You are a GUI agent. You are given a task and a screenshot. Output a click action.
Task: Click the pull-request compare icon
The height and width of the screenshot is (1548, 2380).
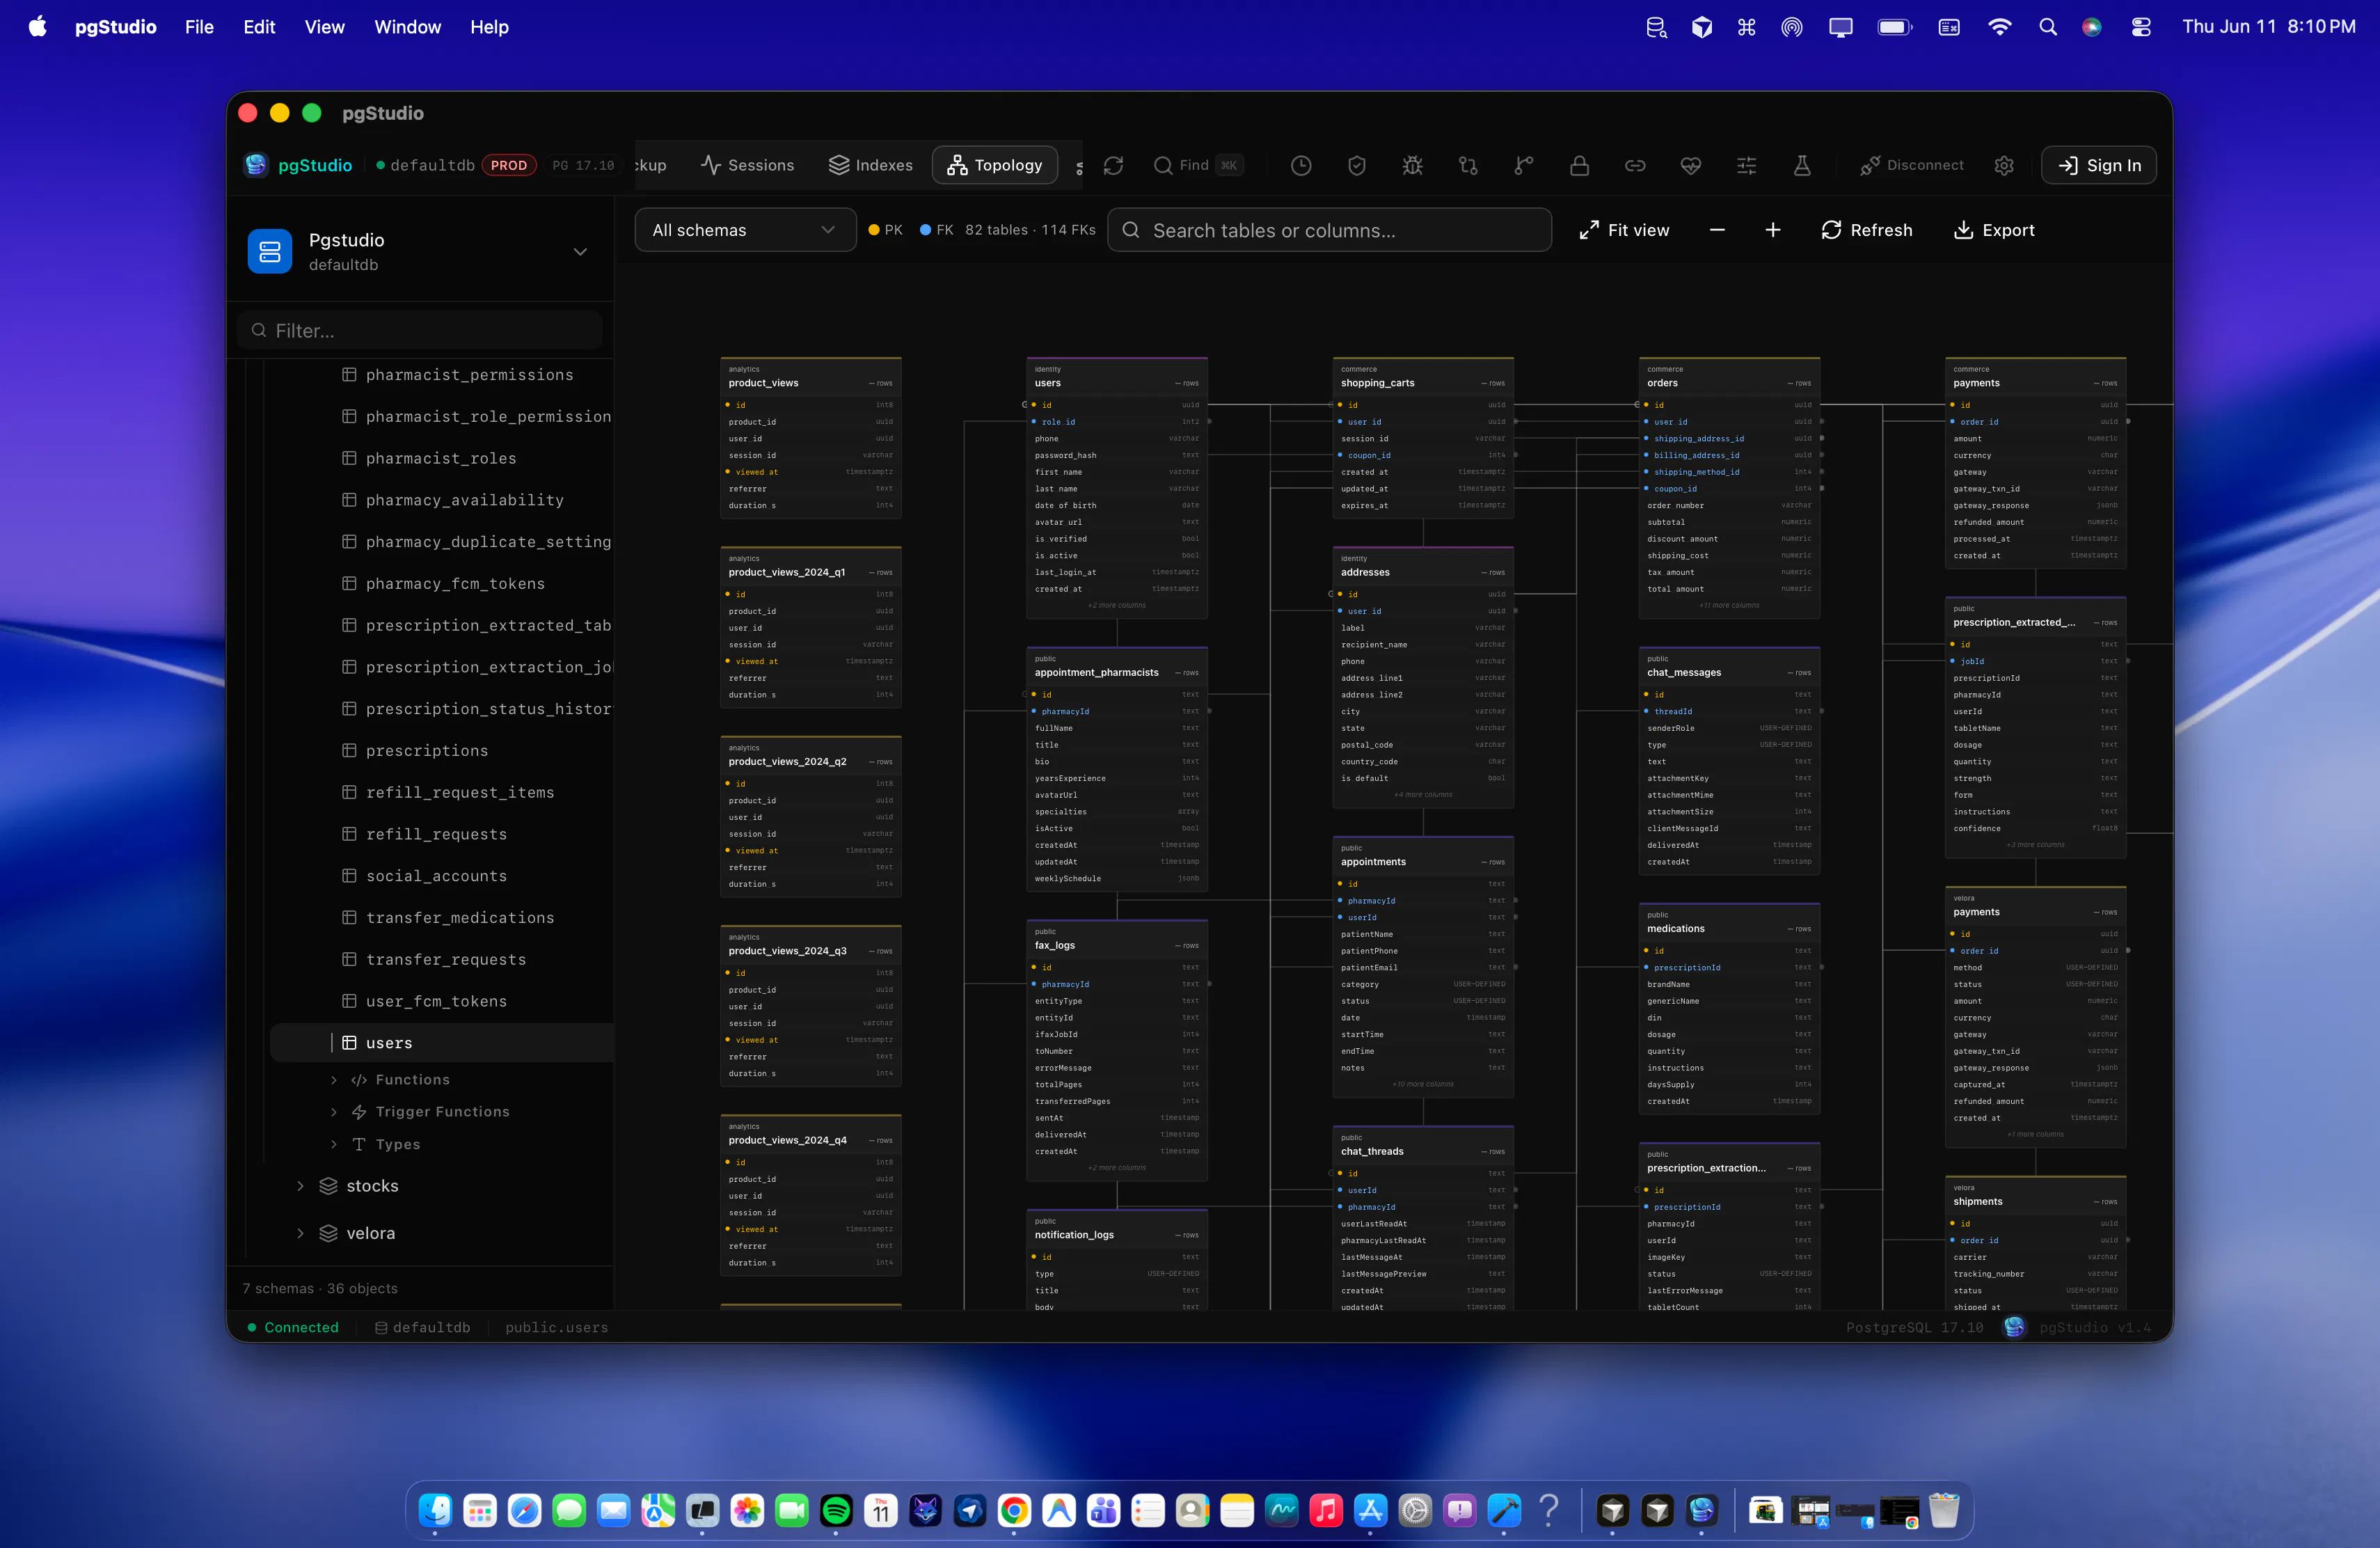point(1468,166)
